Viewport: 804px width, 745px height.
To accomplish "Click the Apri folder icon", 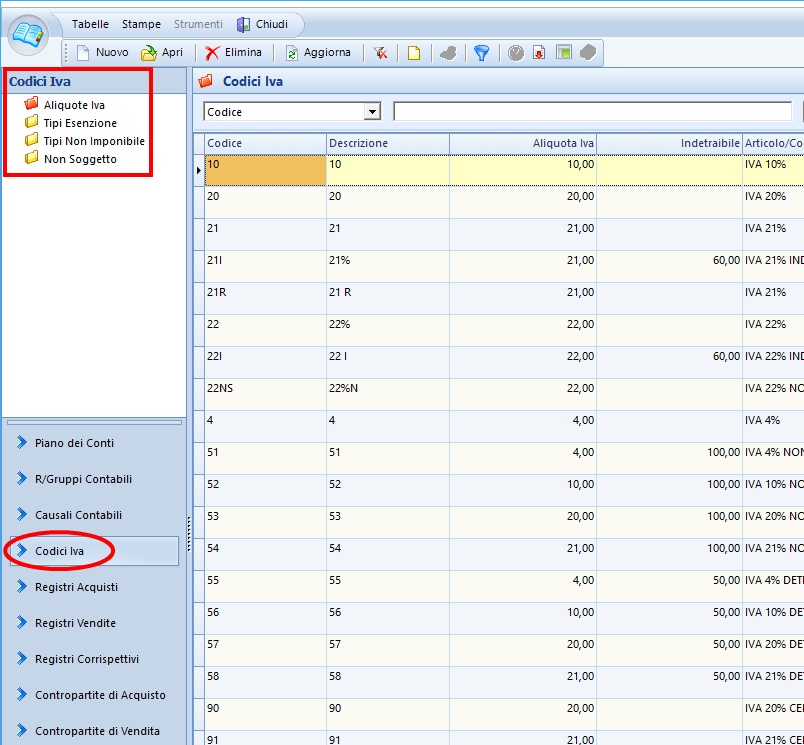I will click(x=149, y=53).
